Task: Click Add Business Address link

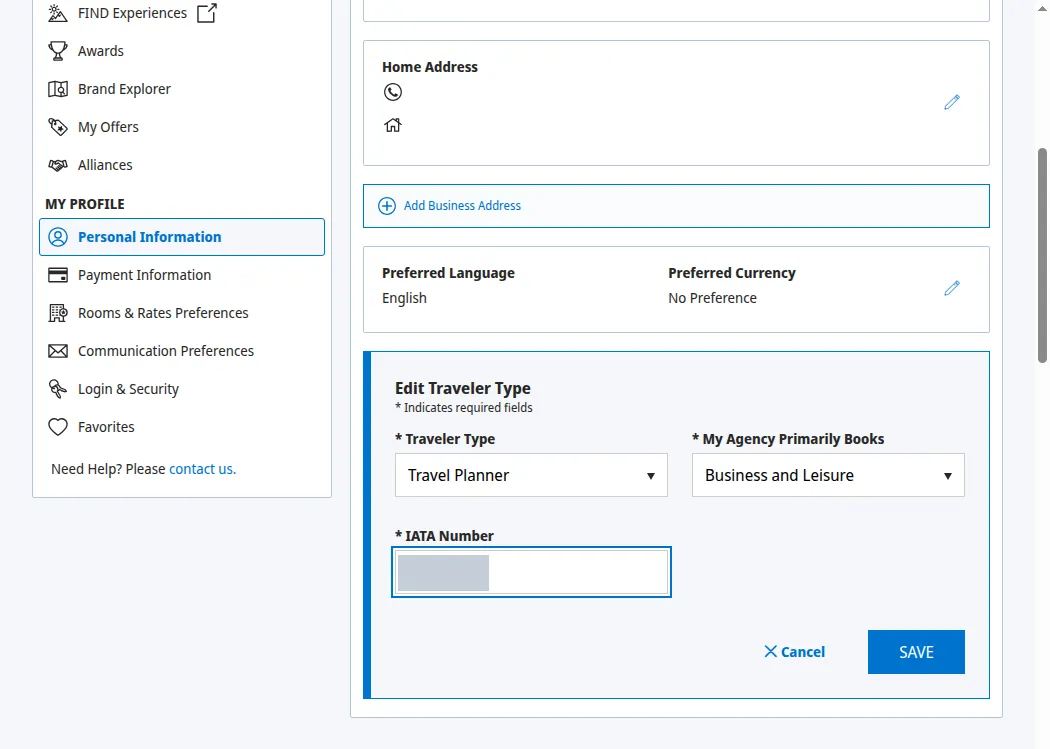Action: pyautogui.click(x=462, y=205)
